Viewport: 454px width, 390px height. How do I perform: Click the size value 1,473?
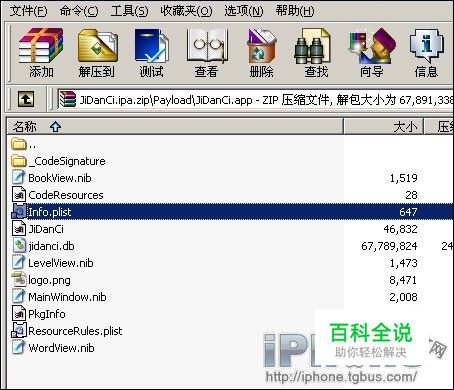404,263
